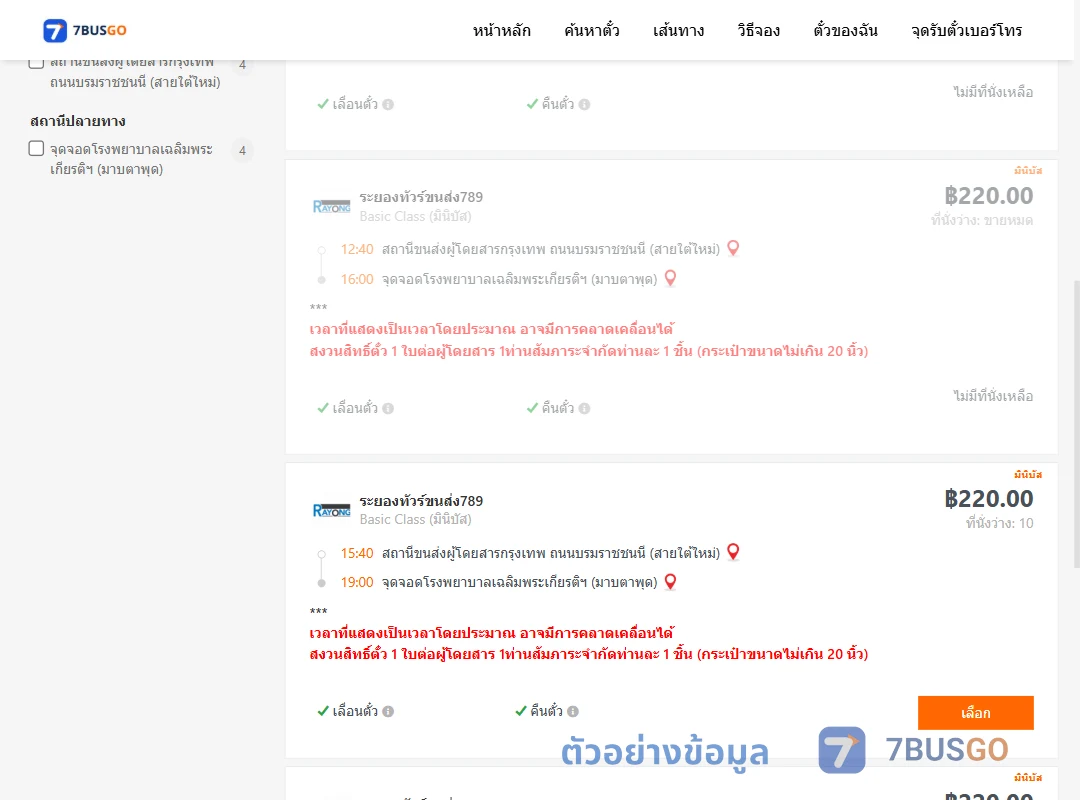Click the 15:40 departure time text
This screenshot has height=800, width=1080.
[357, 553]
